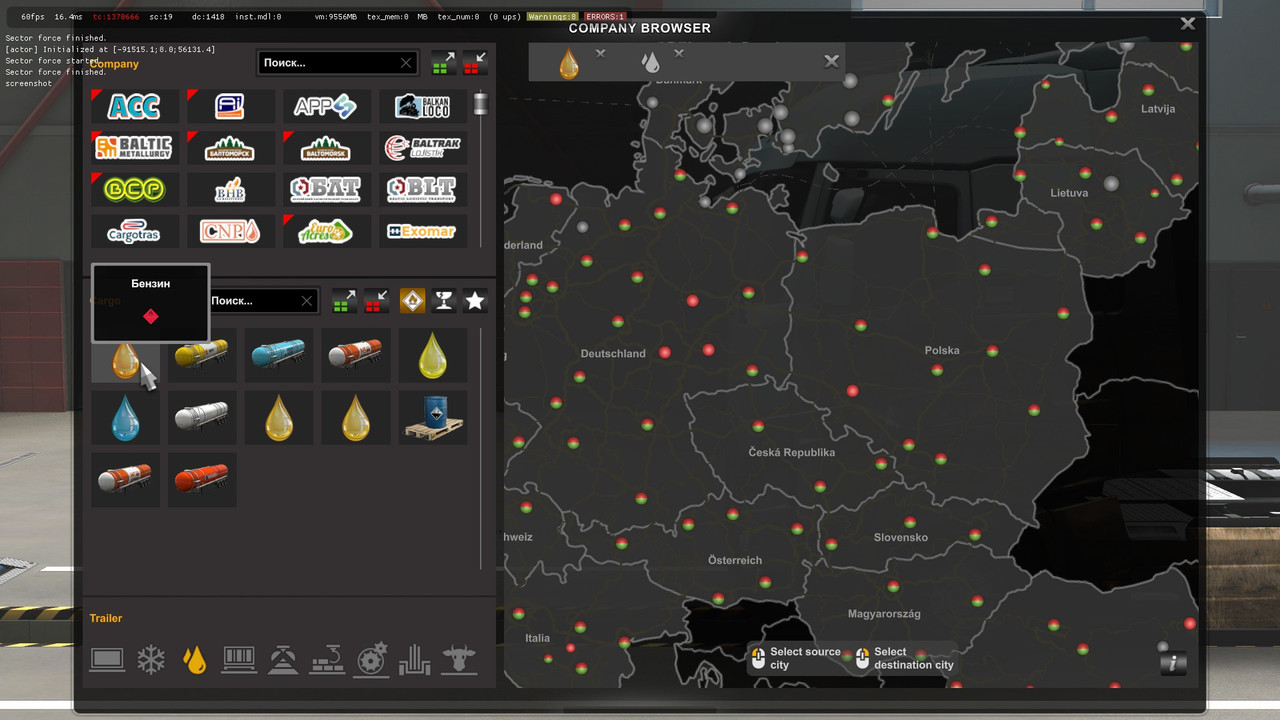Image resolution: width=1280 pixels, height=720 pixels.
Task: Choose the Cyrillic БЛТ company logo
Action: (x=327, y=189)
